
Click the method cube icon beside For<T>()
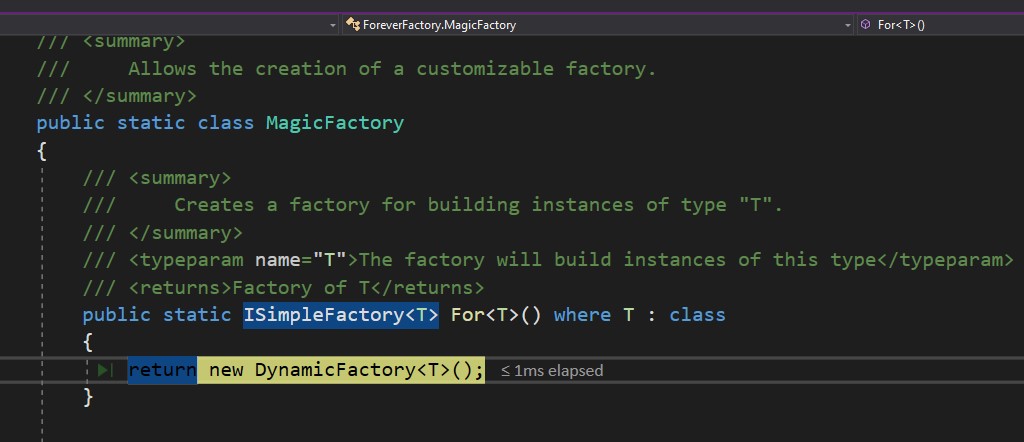[x=865, y=25]
